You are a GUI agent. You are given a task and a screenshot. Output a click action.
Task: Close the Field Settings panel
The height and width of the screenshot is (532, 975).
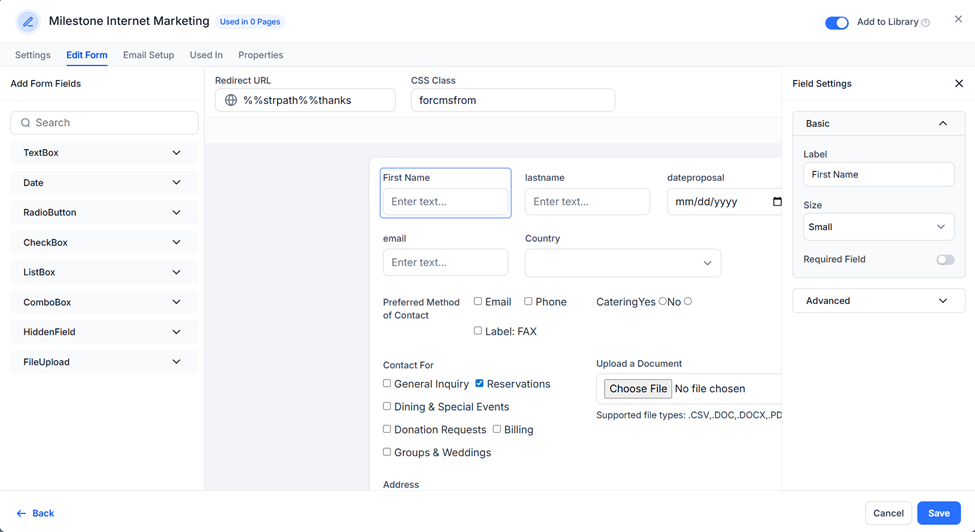point(959,83)
